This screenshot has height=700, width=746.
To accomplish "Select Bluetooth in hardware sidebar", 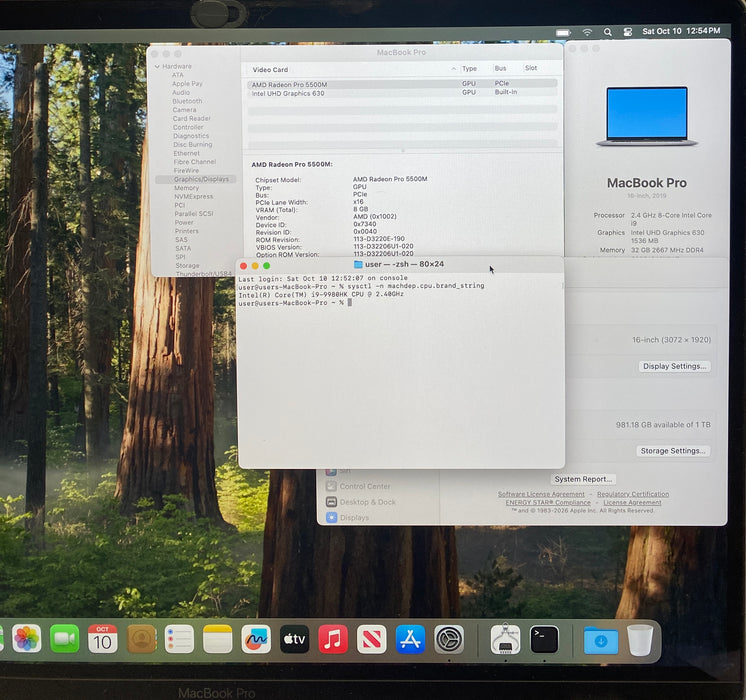I will point(187,101).
